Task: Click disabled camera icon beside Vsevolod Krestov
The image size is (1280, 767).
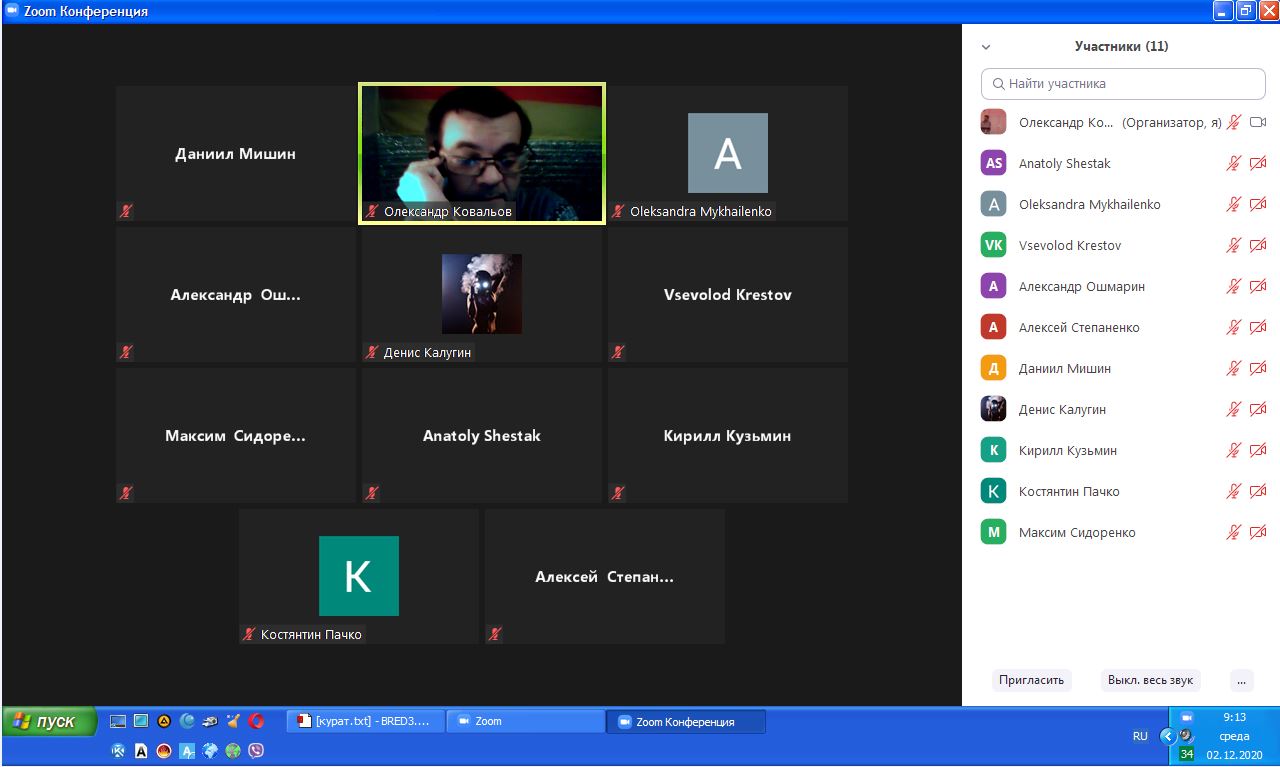Action: click(x=1258, y=246)
